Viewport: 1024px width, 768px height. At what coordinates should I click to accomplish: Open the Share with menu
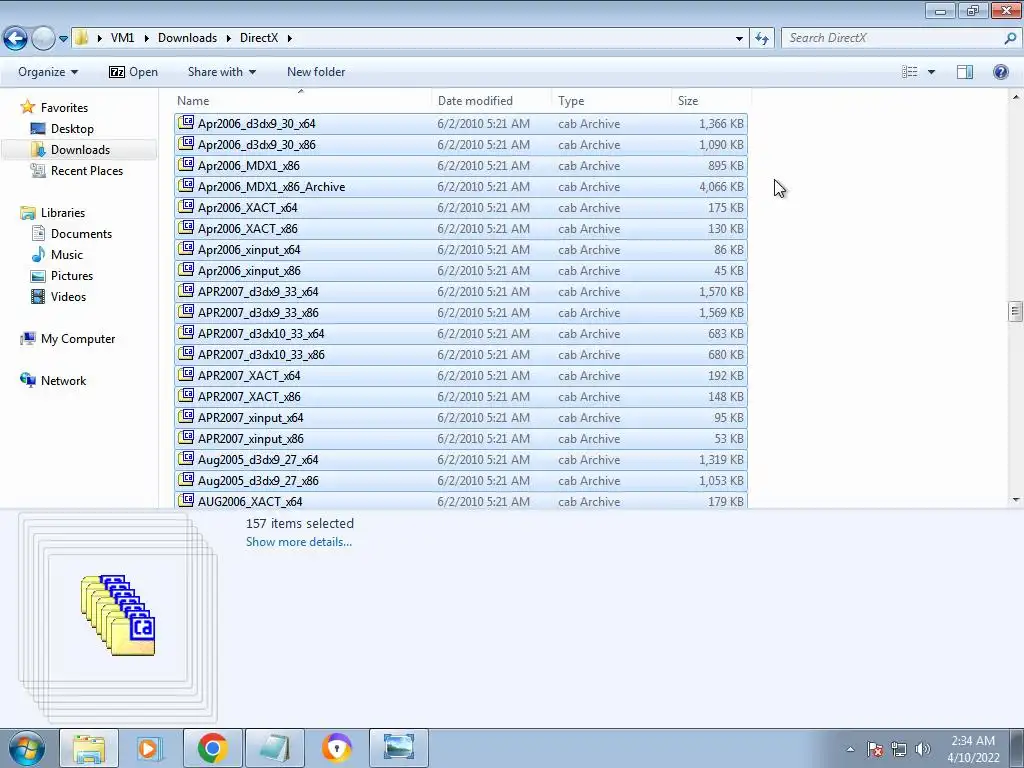221,72
